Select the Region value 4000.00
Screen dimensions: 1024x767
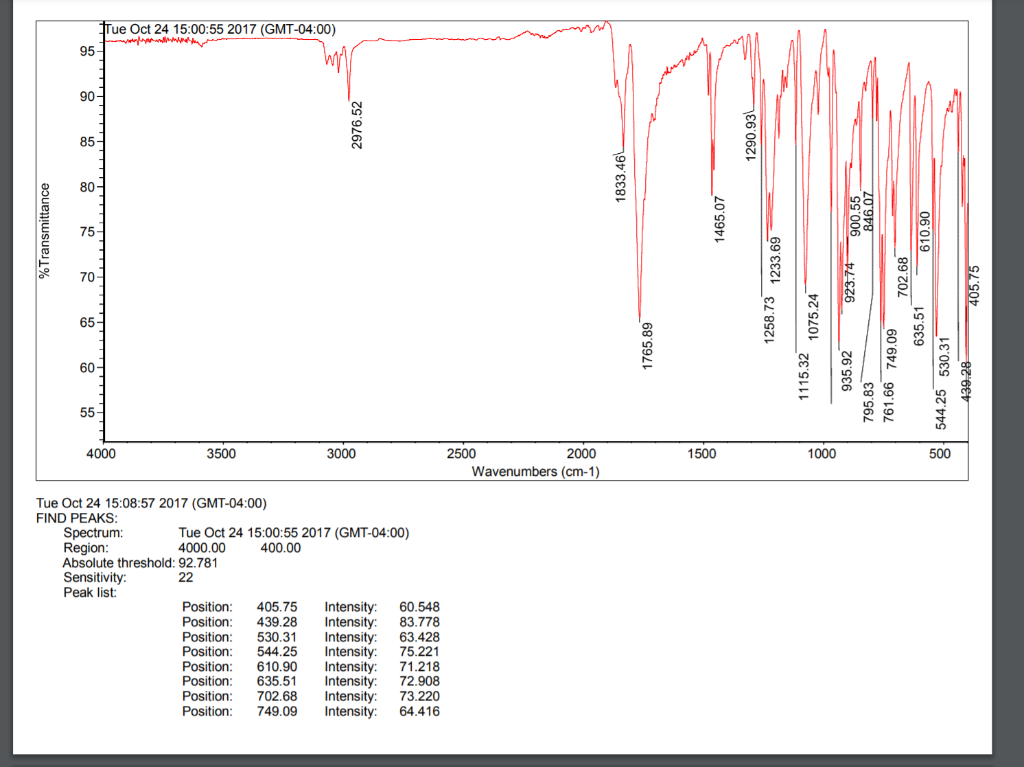click(201, 548)
